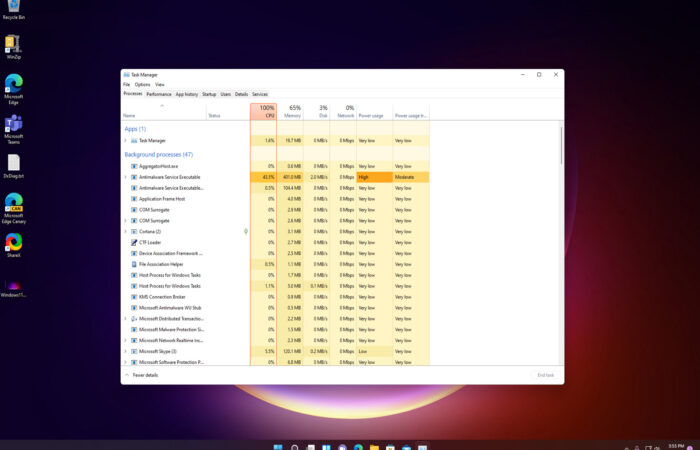The width and height of the screenshot is (700, 450).
Task: Switch to the Startup tab
Action: tap(209, 94)
